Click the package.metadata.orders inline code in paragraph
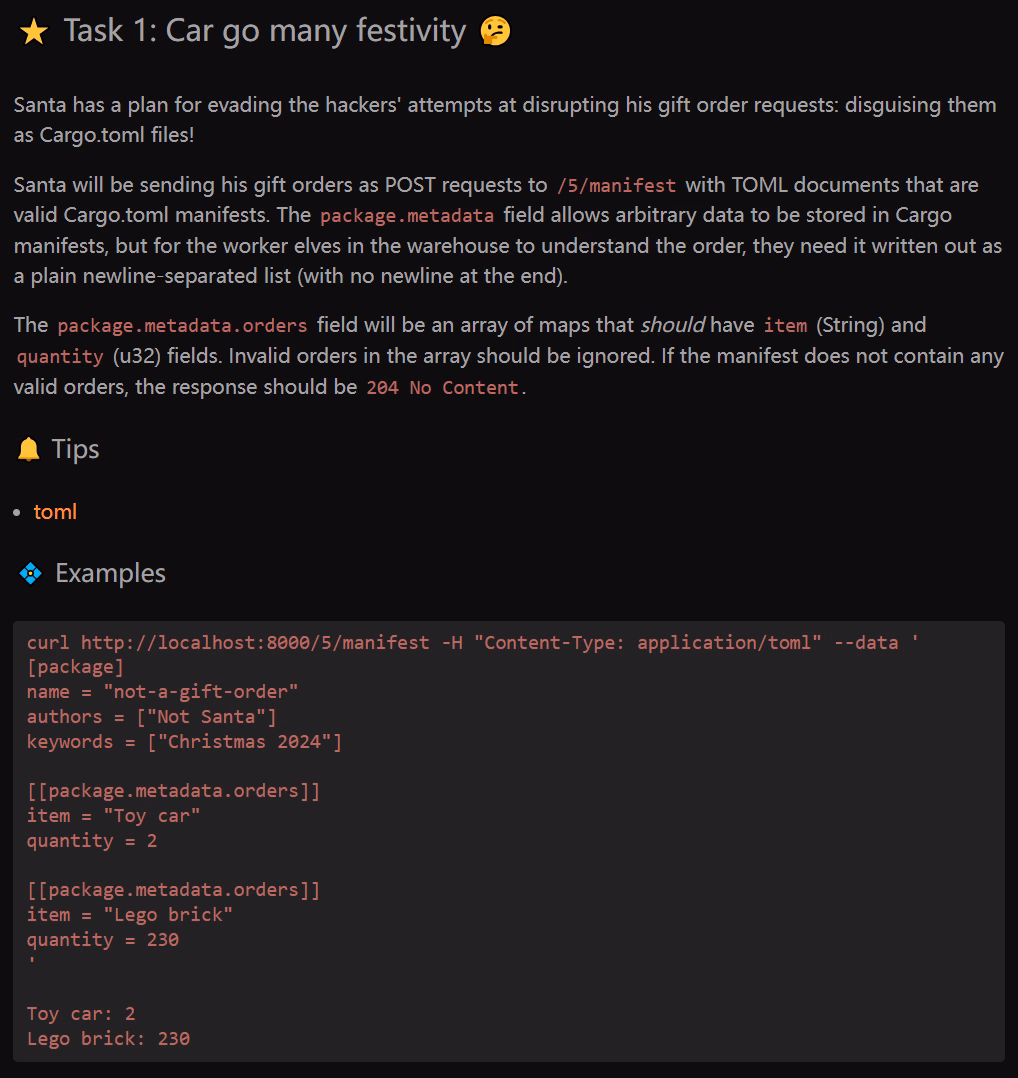 pyautogui.click(x=182, y=326)
